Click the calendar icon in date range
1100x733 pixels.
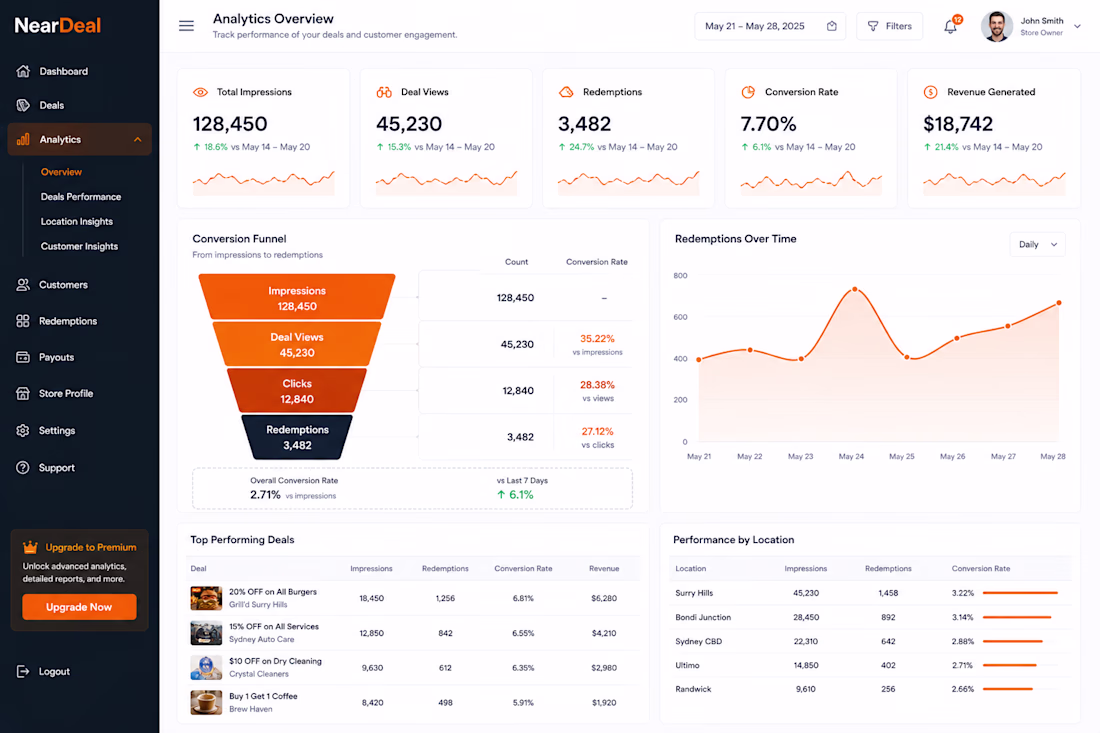click(x=831, y=26)
